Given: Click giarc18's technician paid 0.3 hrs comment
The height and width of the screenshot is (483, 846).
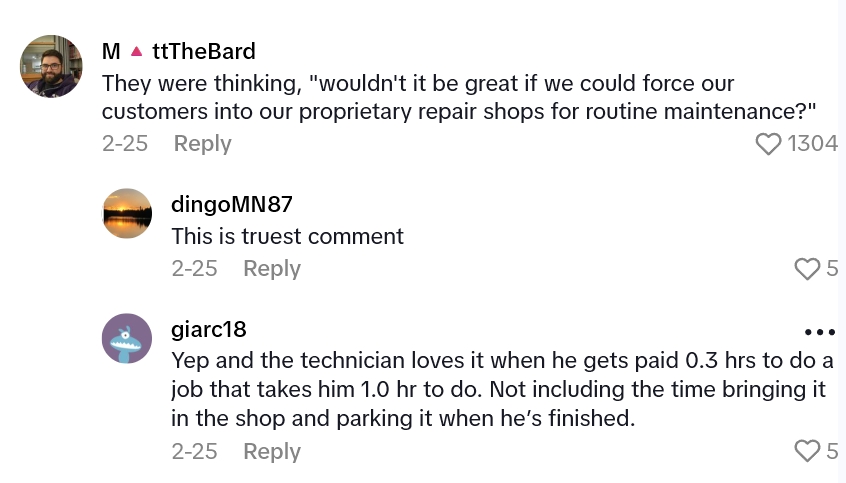Looking at the screenshot, I should click(x=502, y=389).
